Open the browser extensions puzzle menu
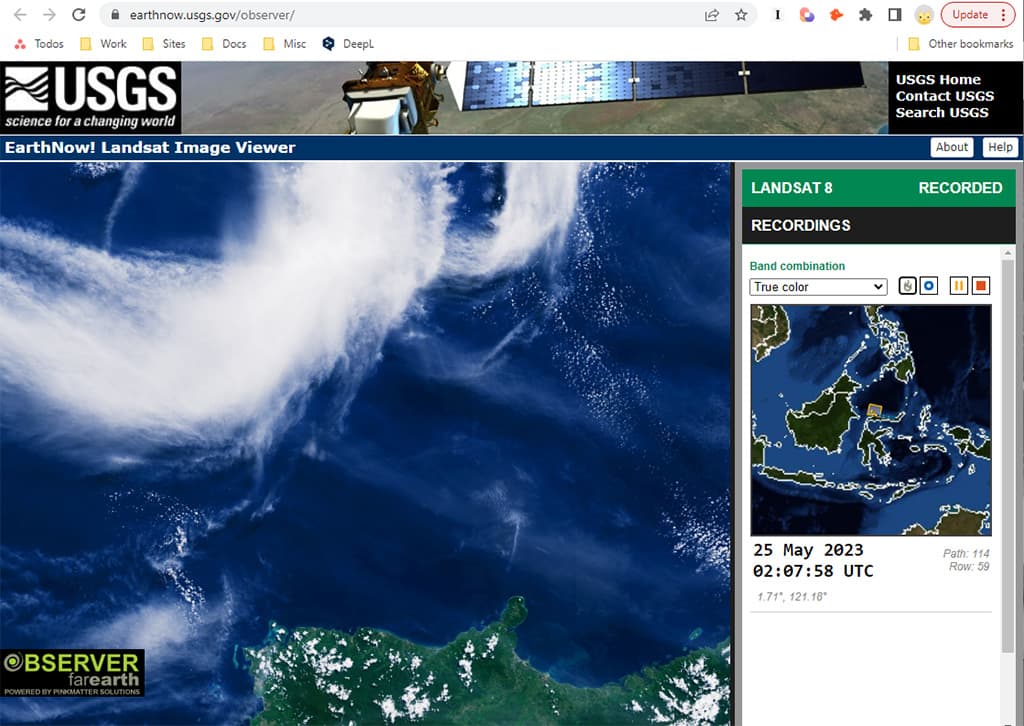Screen dimensions: 1024x726 coord(866,15)
